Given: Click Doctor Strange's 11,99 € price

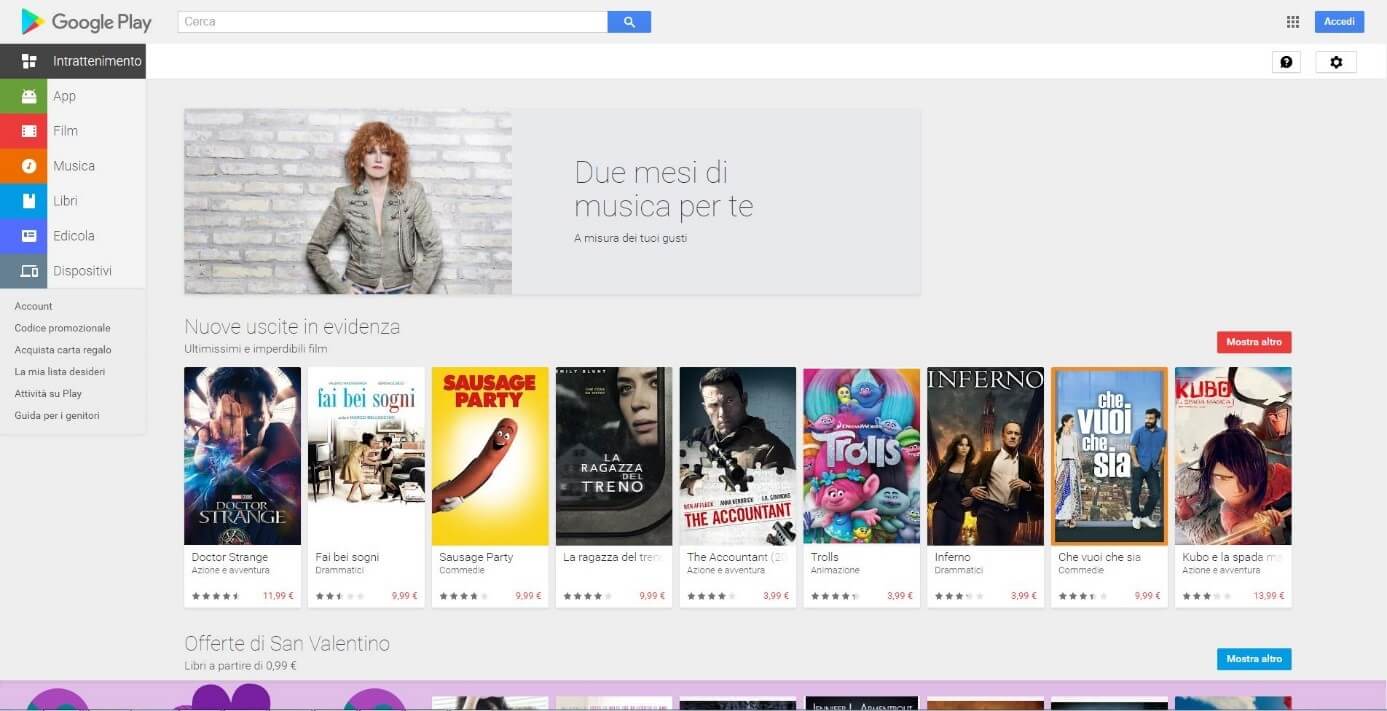Looking at the screenshot, I should (x=278, y=596).
